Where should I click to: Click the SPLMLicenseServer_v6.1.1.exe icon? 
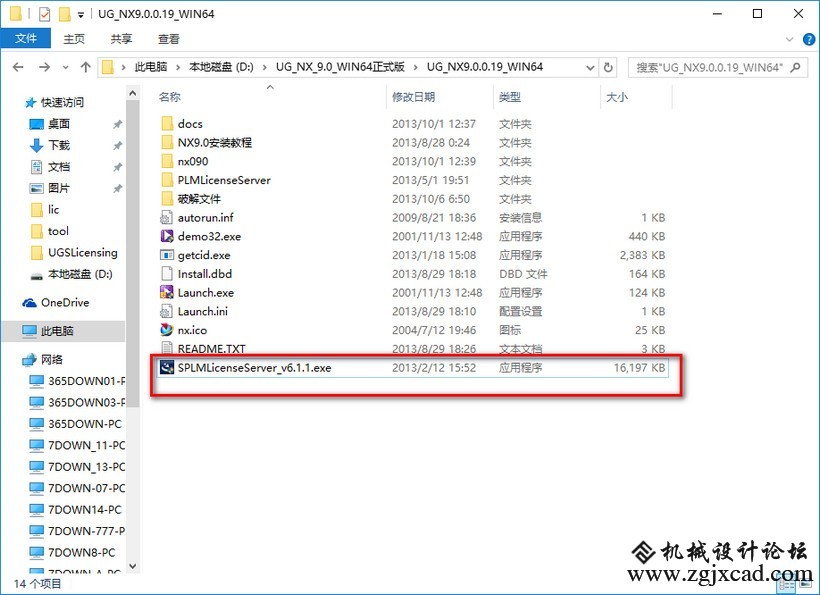[167, 368]
